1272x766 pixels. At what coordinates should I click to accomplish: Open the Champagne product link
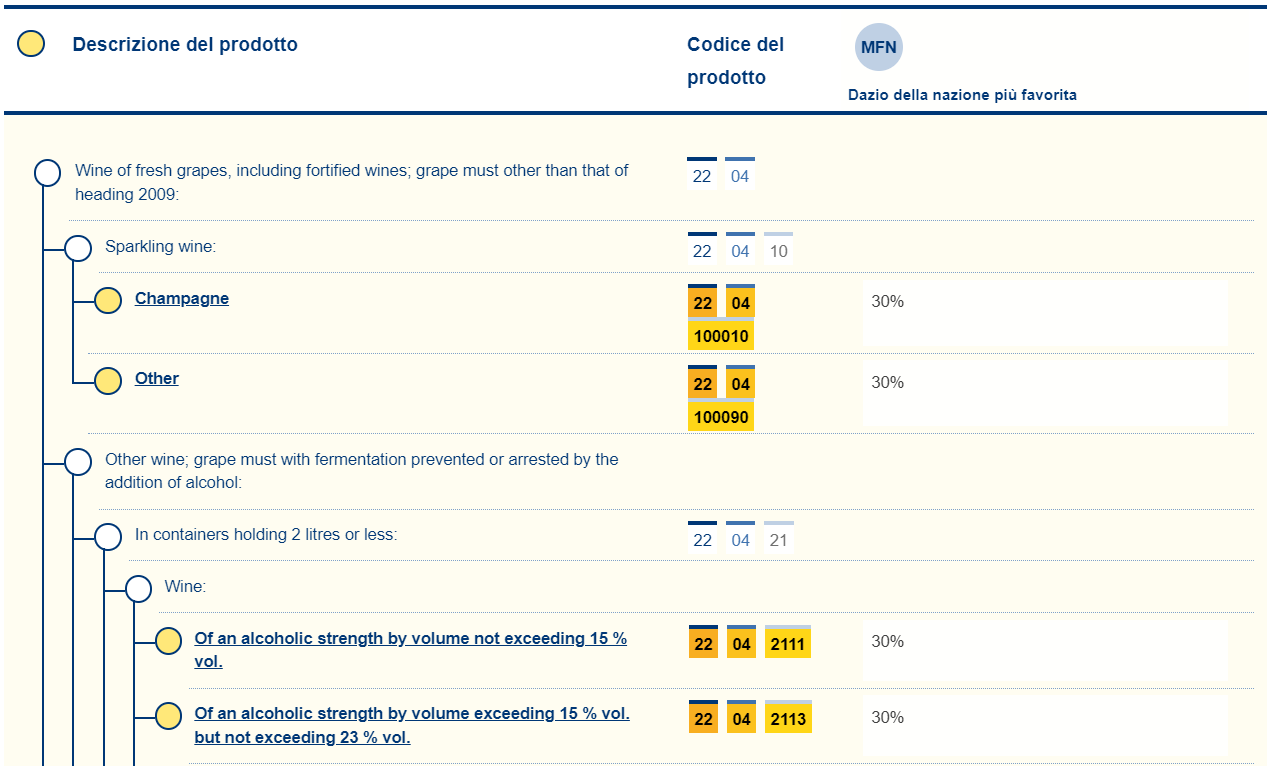point(182,299)
